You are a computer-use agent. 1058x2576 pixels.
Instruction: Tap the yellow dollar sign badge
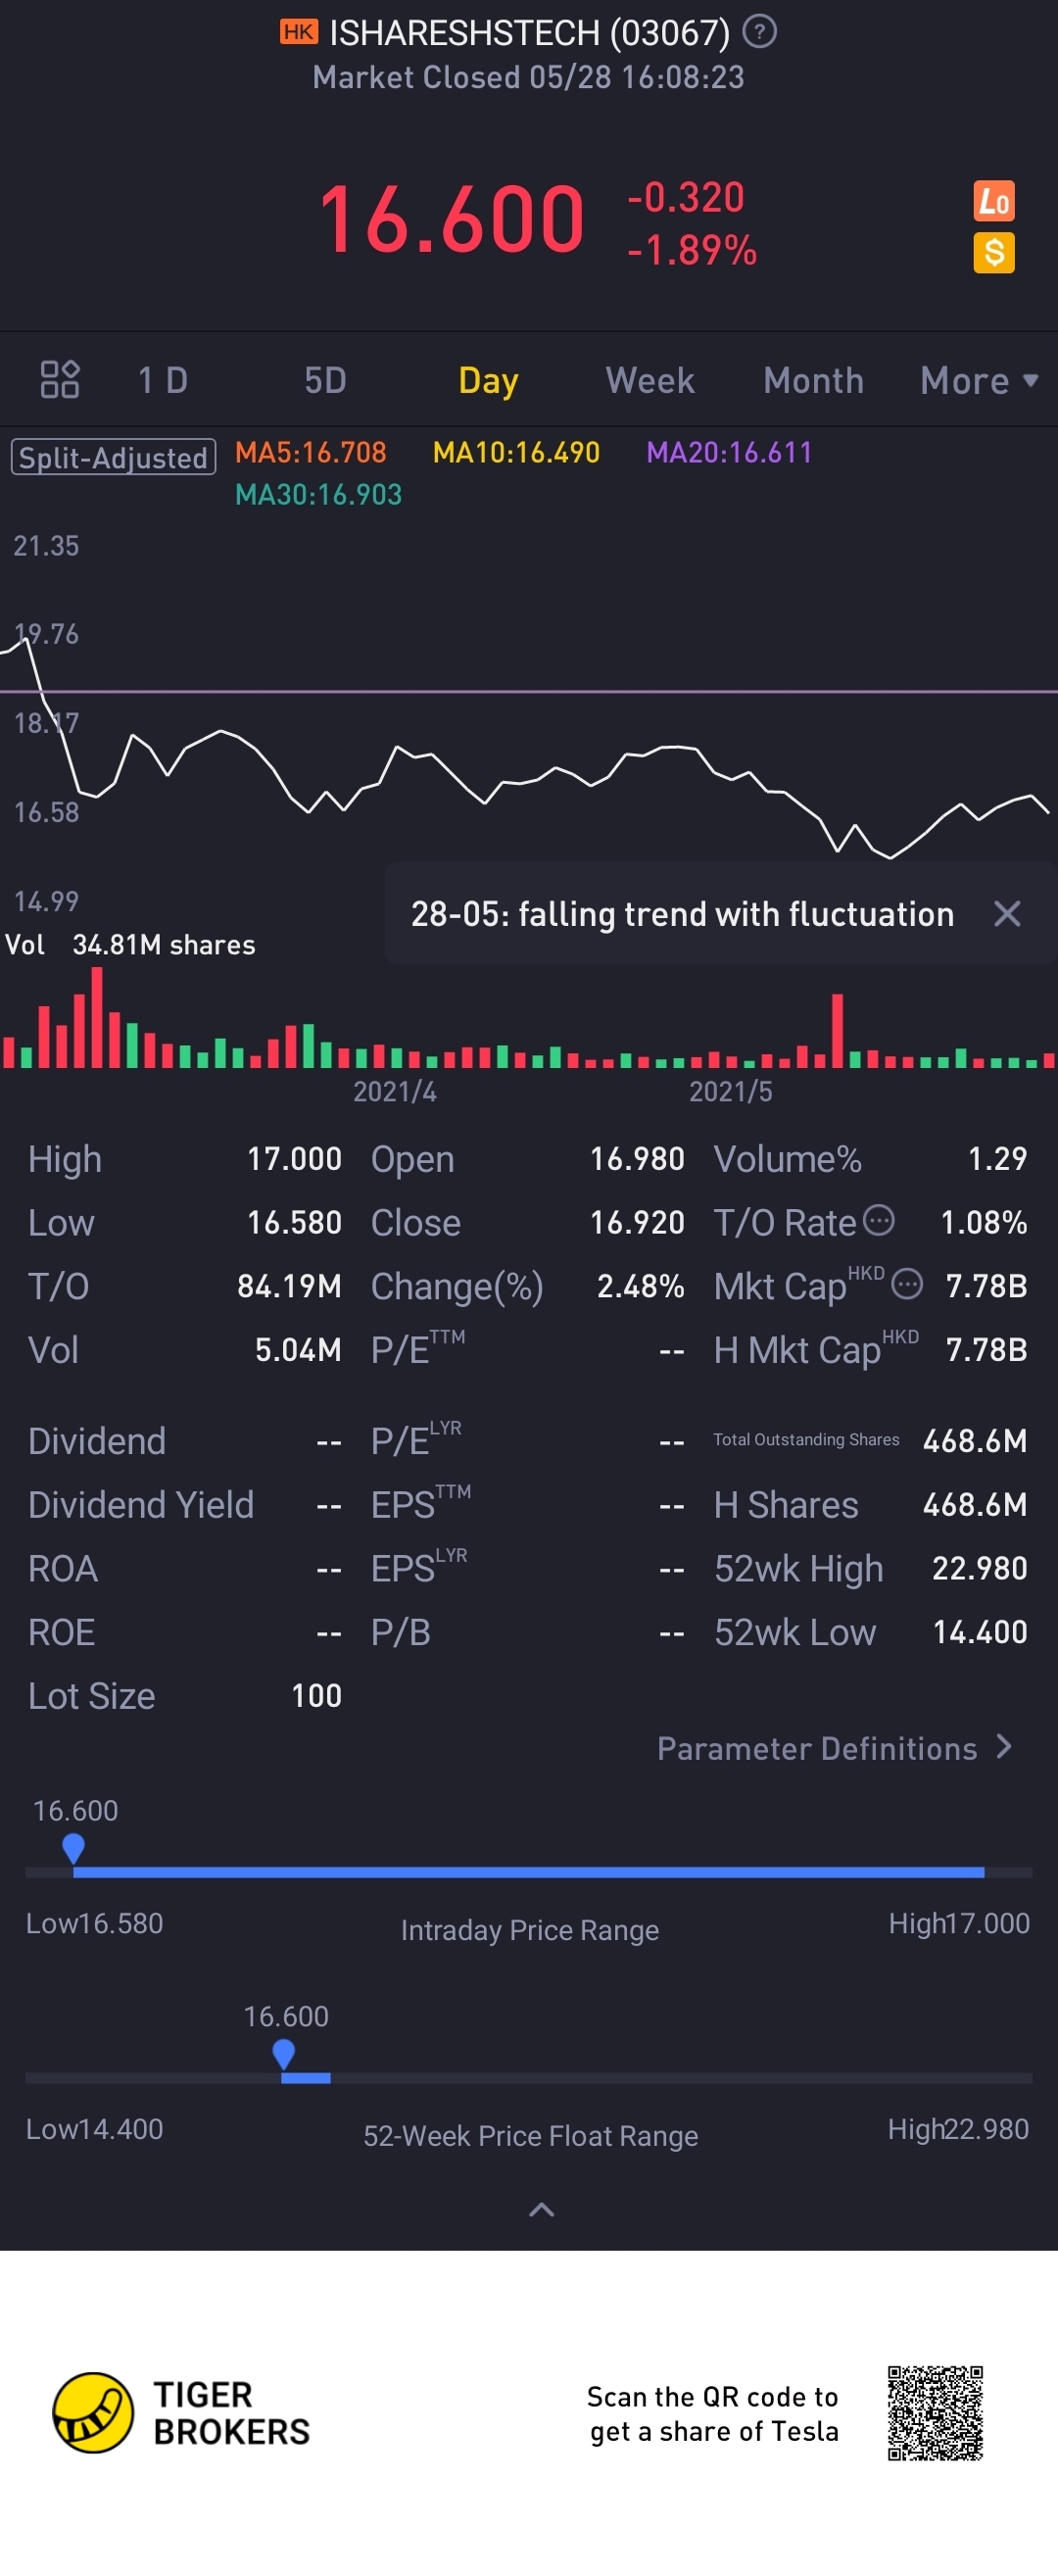click(994, 252)
